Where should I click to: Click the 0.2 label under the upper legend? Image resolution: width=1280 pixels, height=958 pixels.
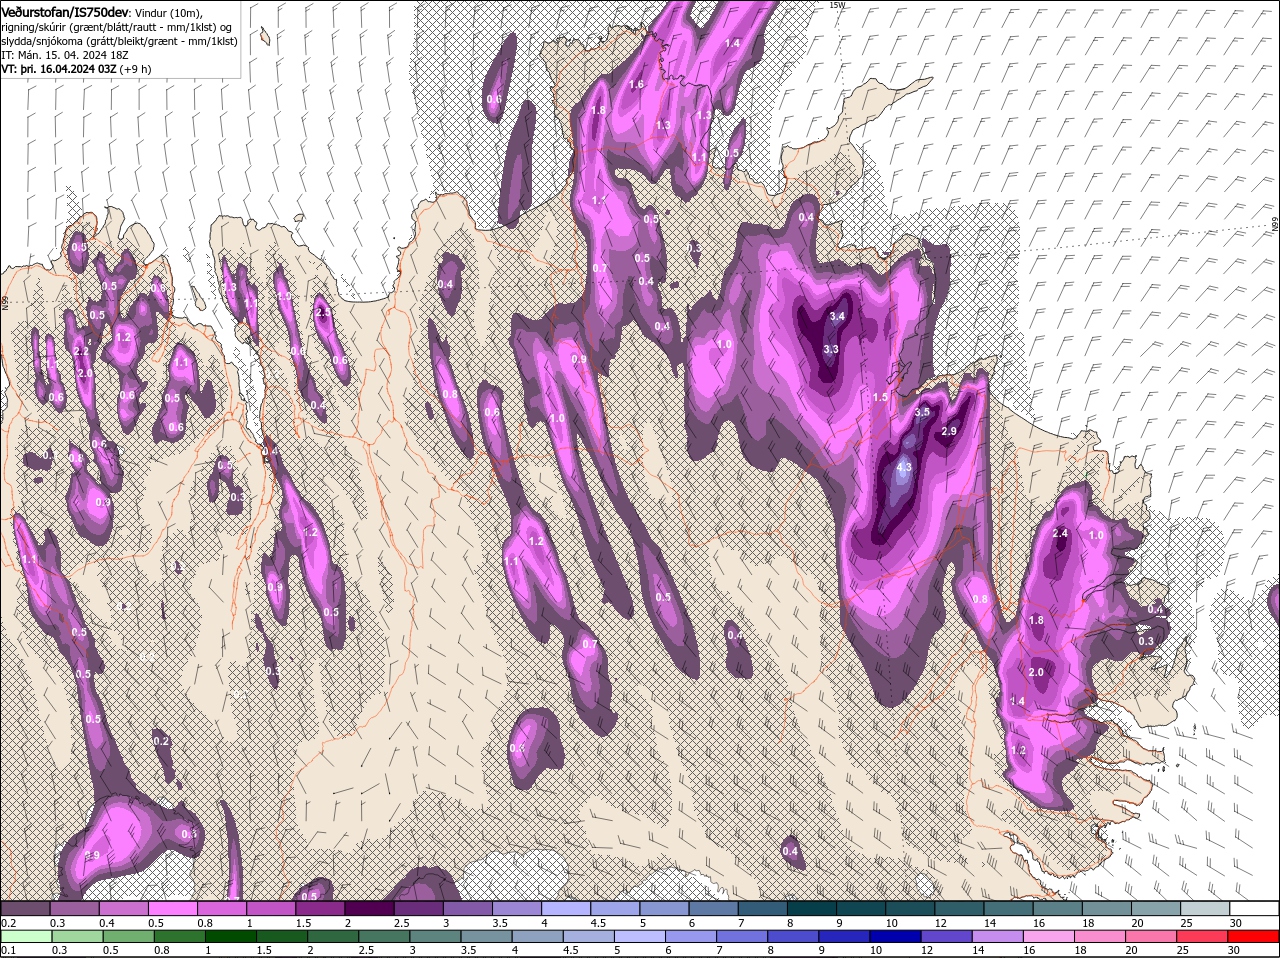coord(8,922)
